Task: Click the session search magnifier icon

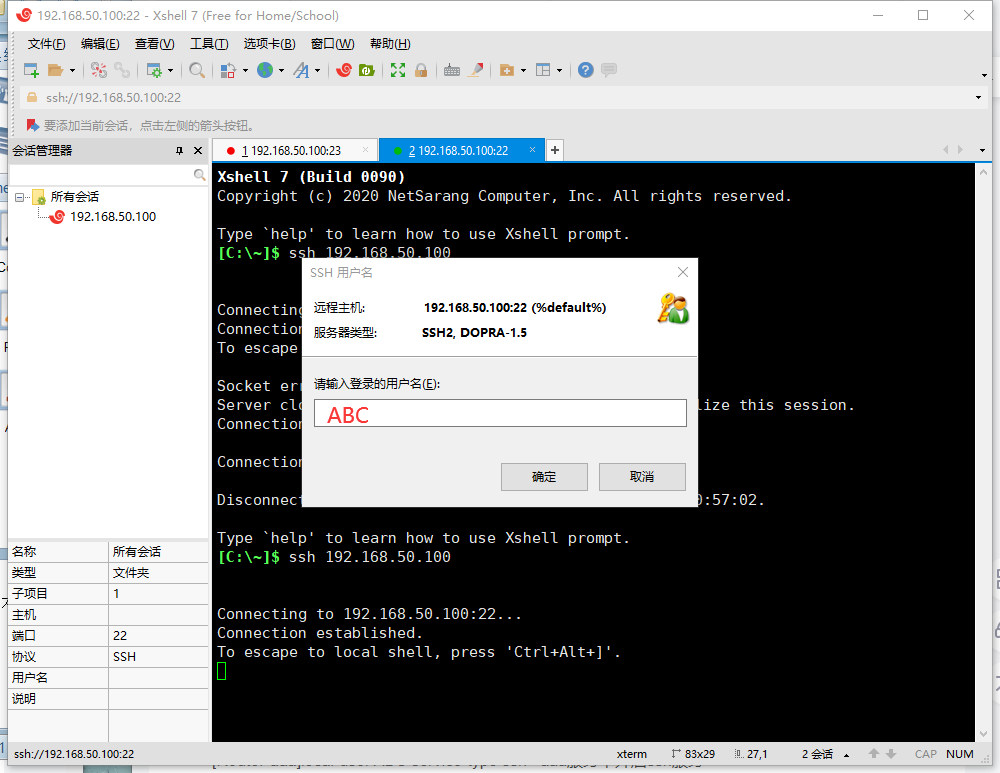Action: coord(200,175)
